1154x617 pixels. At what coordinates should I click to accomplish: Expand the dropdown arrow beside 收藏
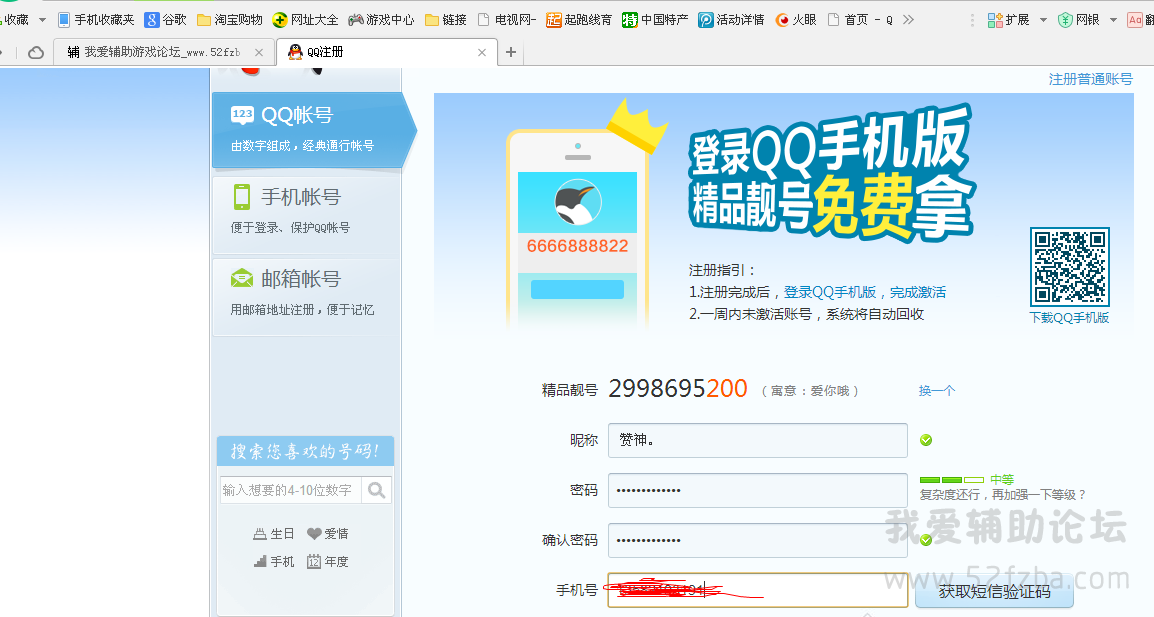coord(42,20)
